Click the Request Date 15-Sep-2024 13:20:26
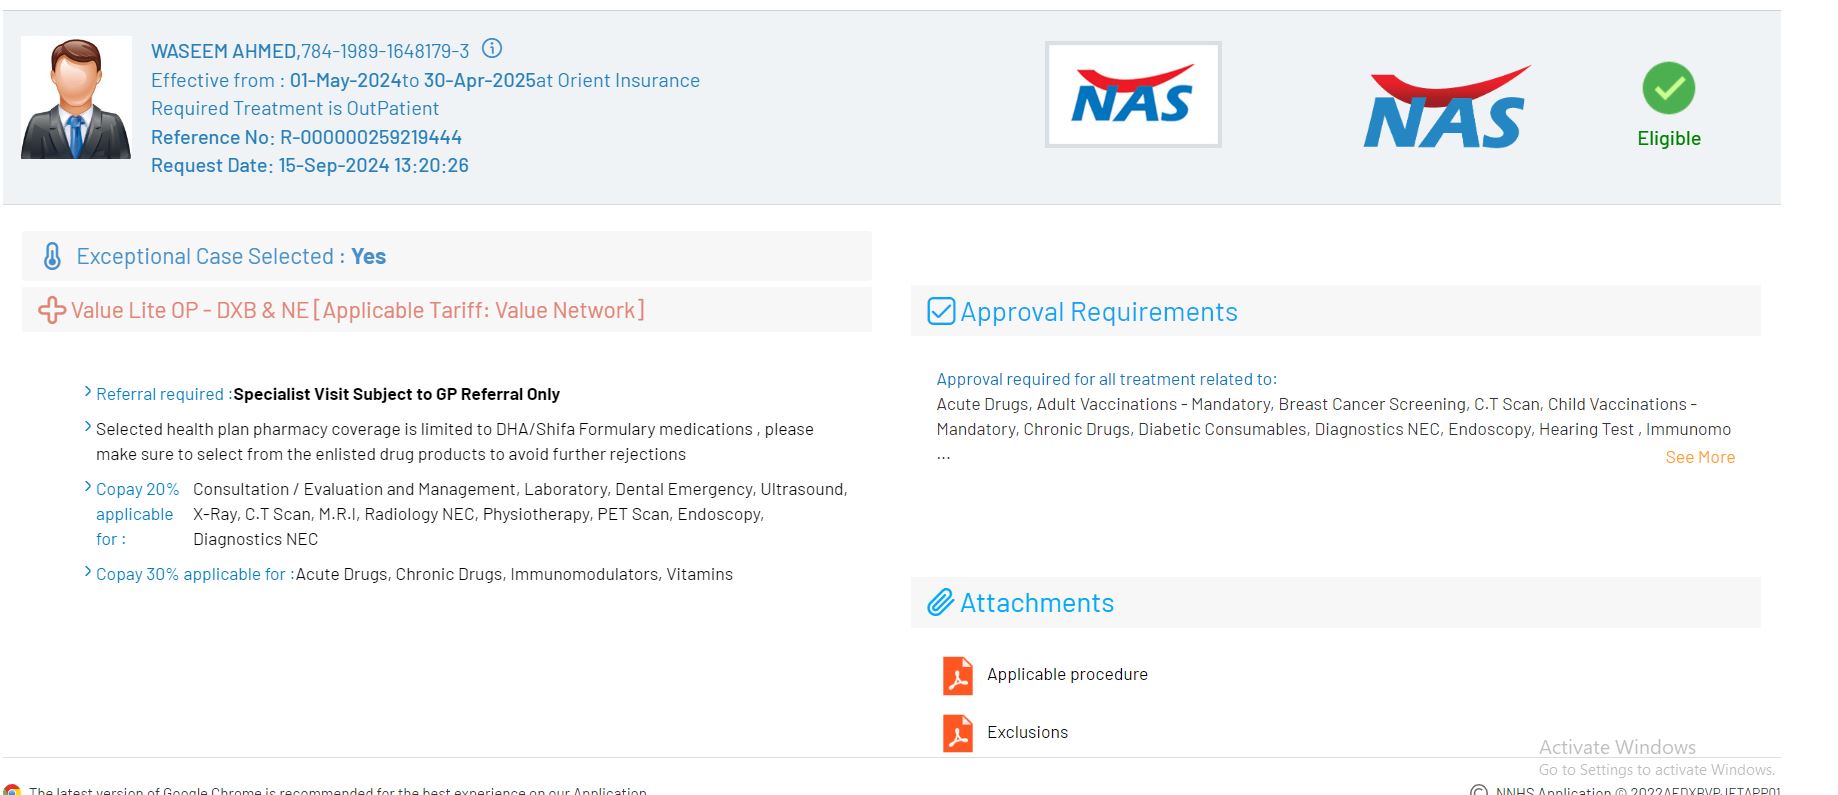 click(x=310, y=165)
